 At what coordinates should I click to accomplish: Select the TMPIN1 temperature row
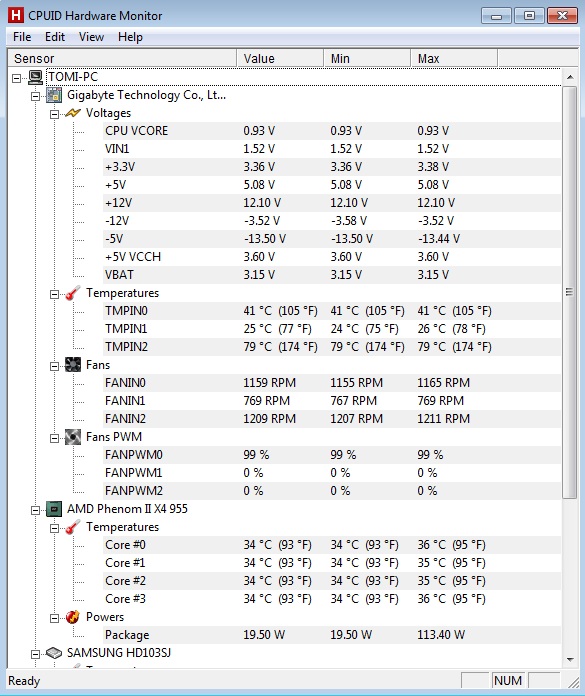point(332,329)
